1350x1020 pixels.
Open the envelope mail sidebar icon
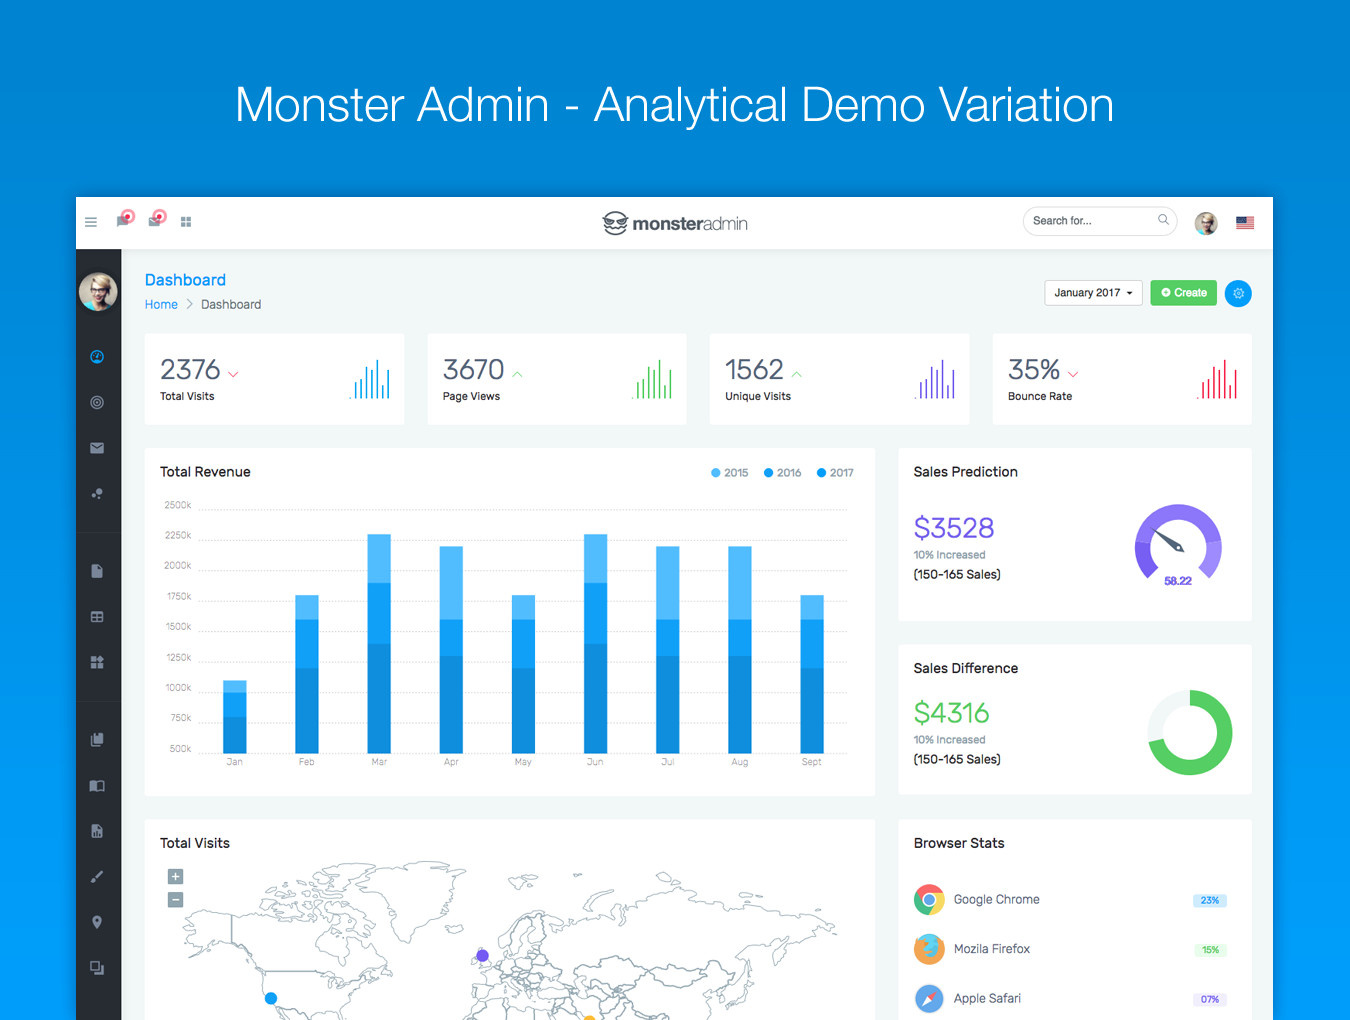(x=97, y=448)
